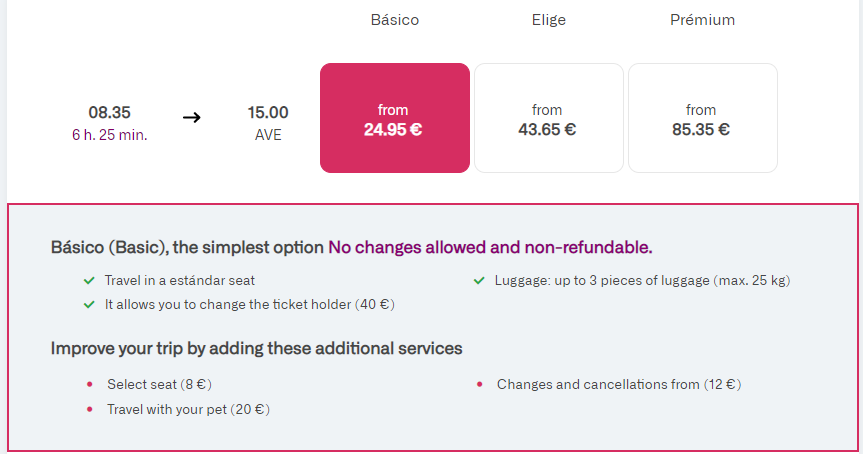Click the No changes allowed and non-refundable text
Image resolution: width=863 pixels, height=454 pixels.
tap(490, 246)
